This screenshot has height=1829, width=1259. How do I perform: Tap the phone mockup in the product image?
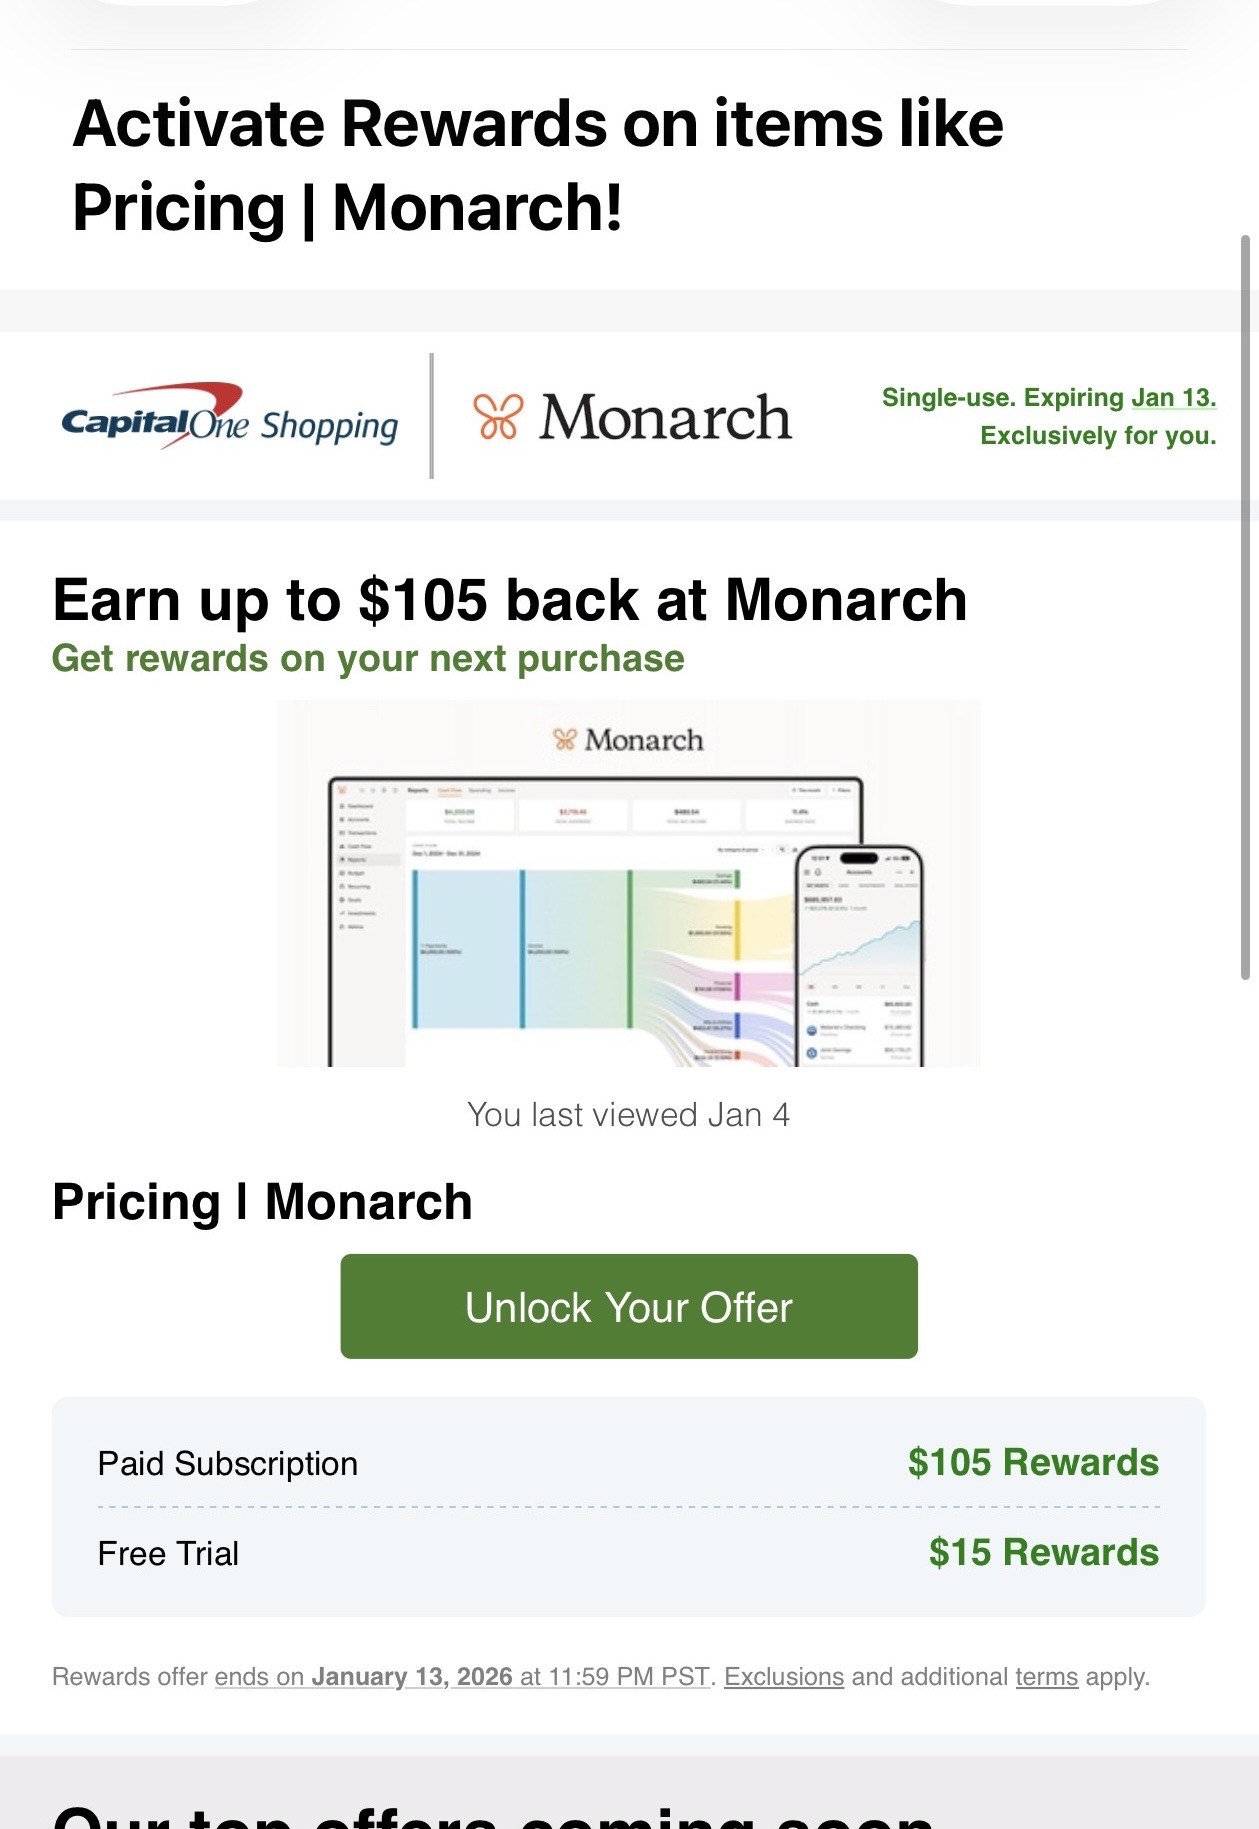(860, 955)
